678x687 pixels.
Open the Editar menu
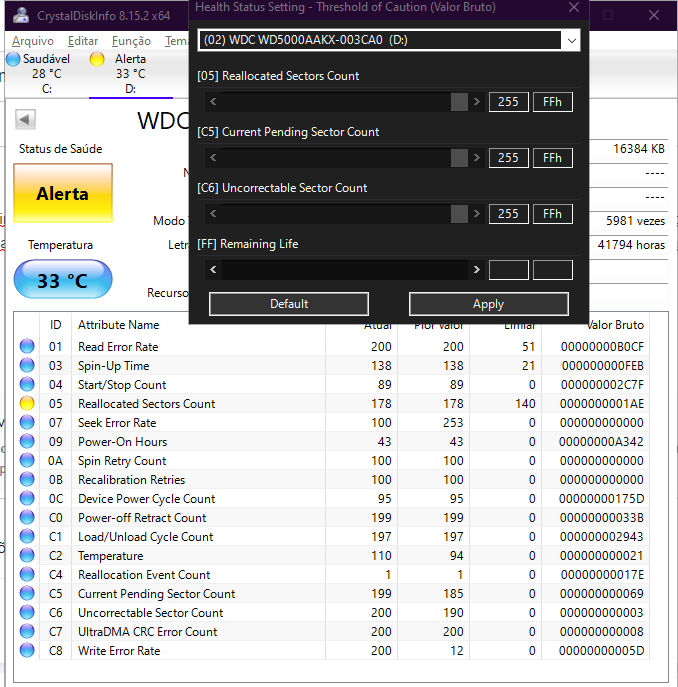(x=83, y=41)
